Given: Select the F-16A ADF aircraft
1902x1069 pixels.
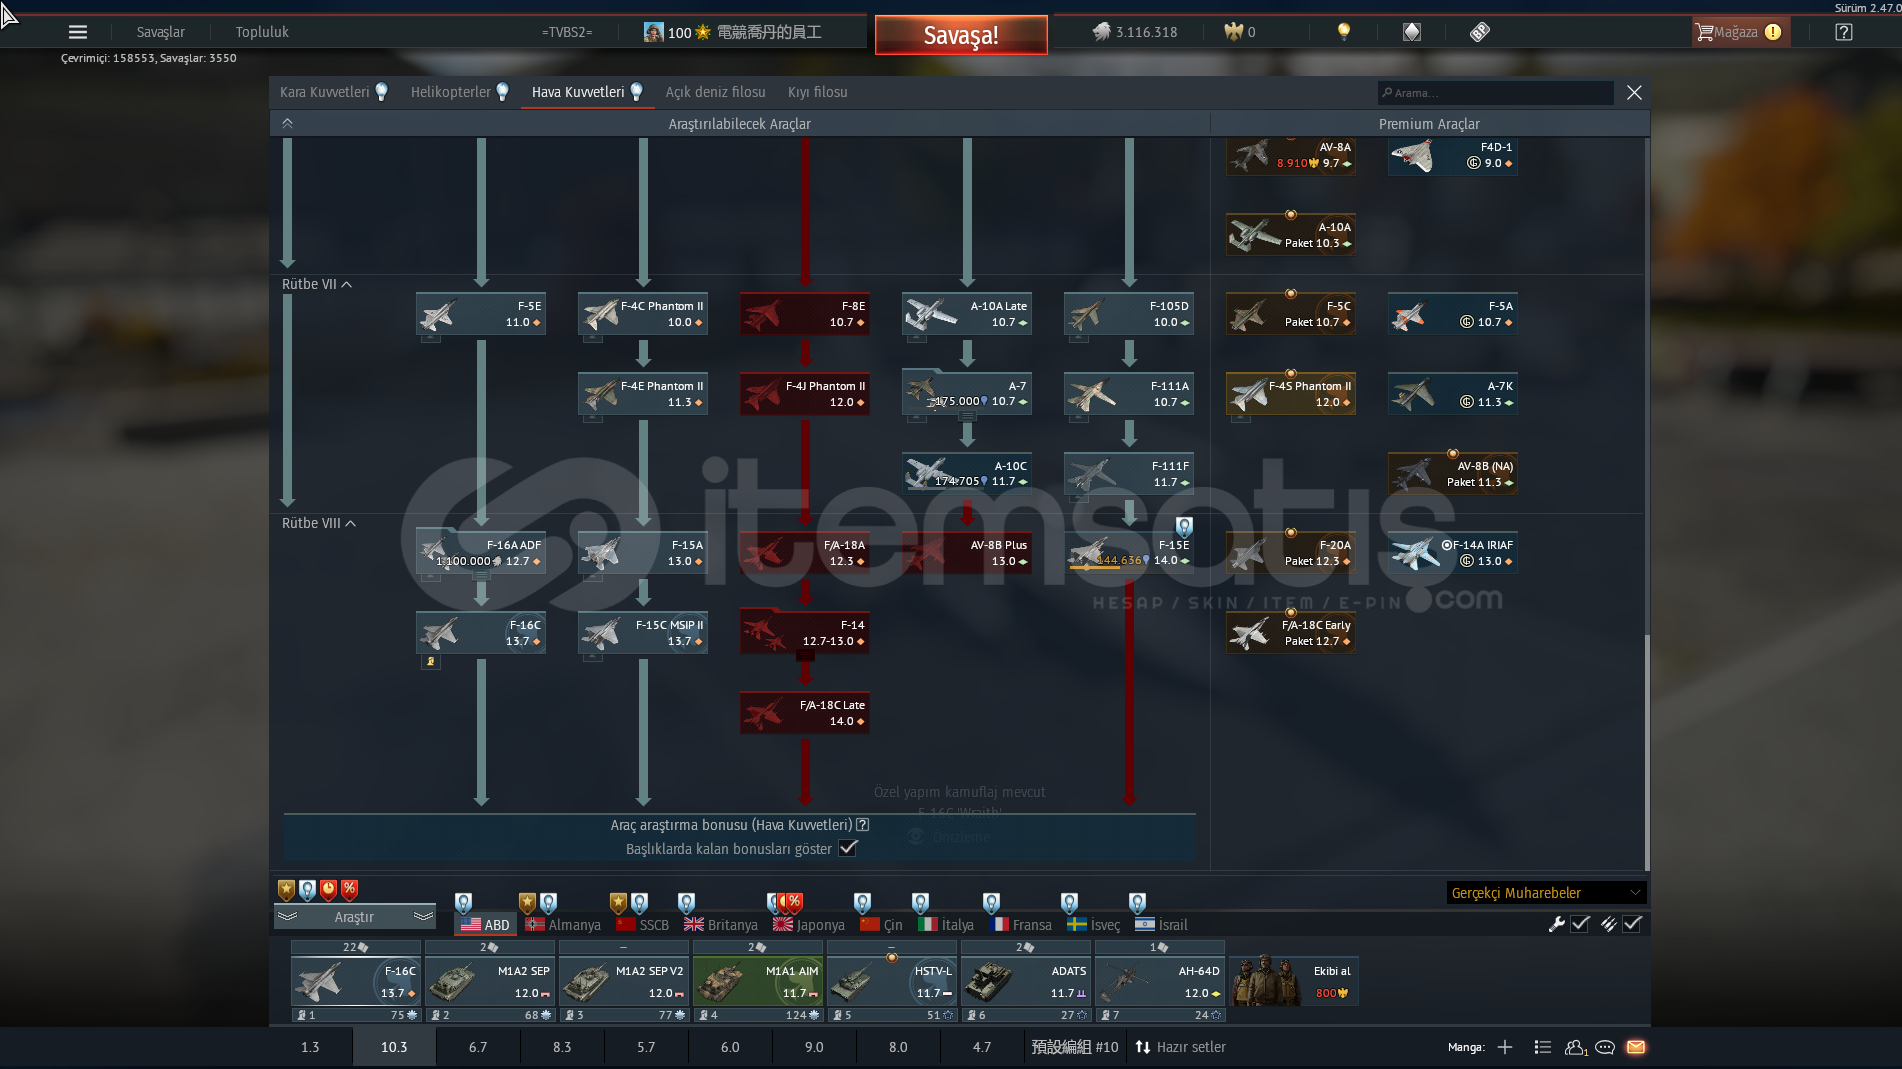Looking at the screenshot, I should pyautogui.click(x=481, y=553).
